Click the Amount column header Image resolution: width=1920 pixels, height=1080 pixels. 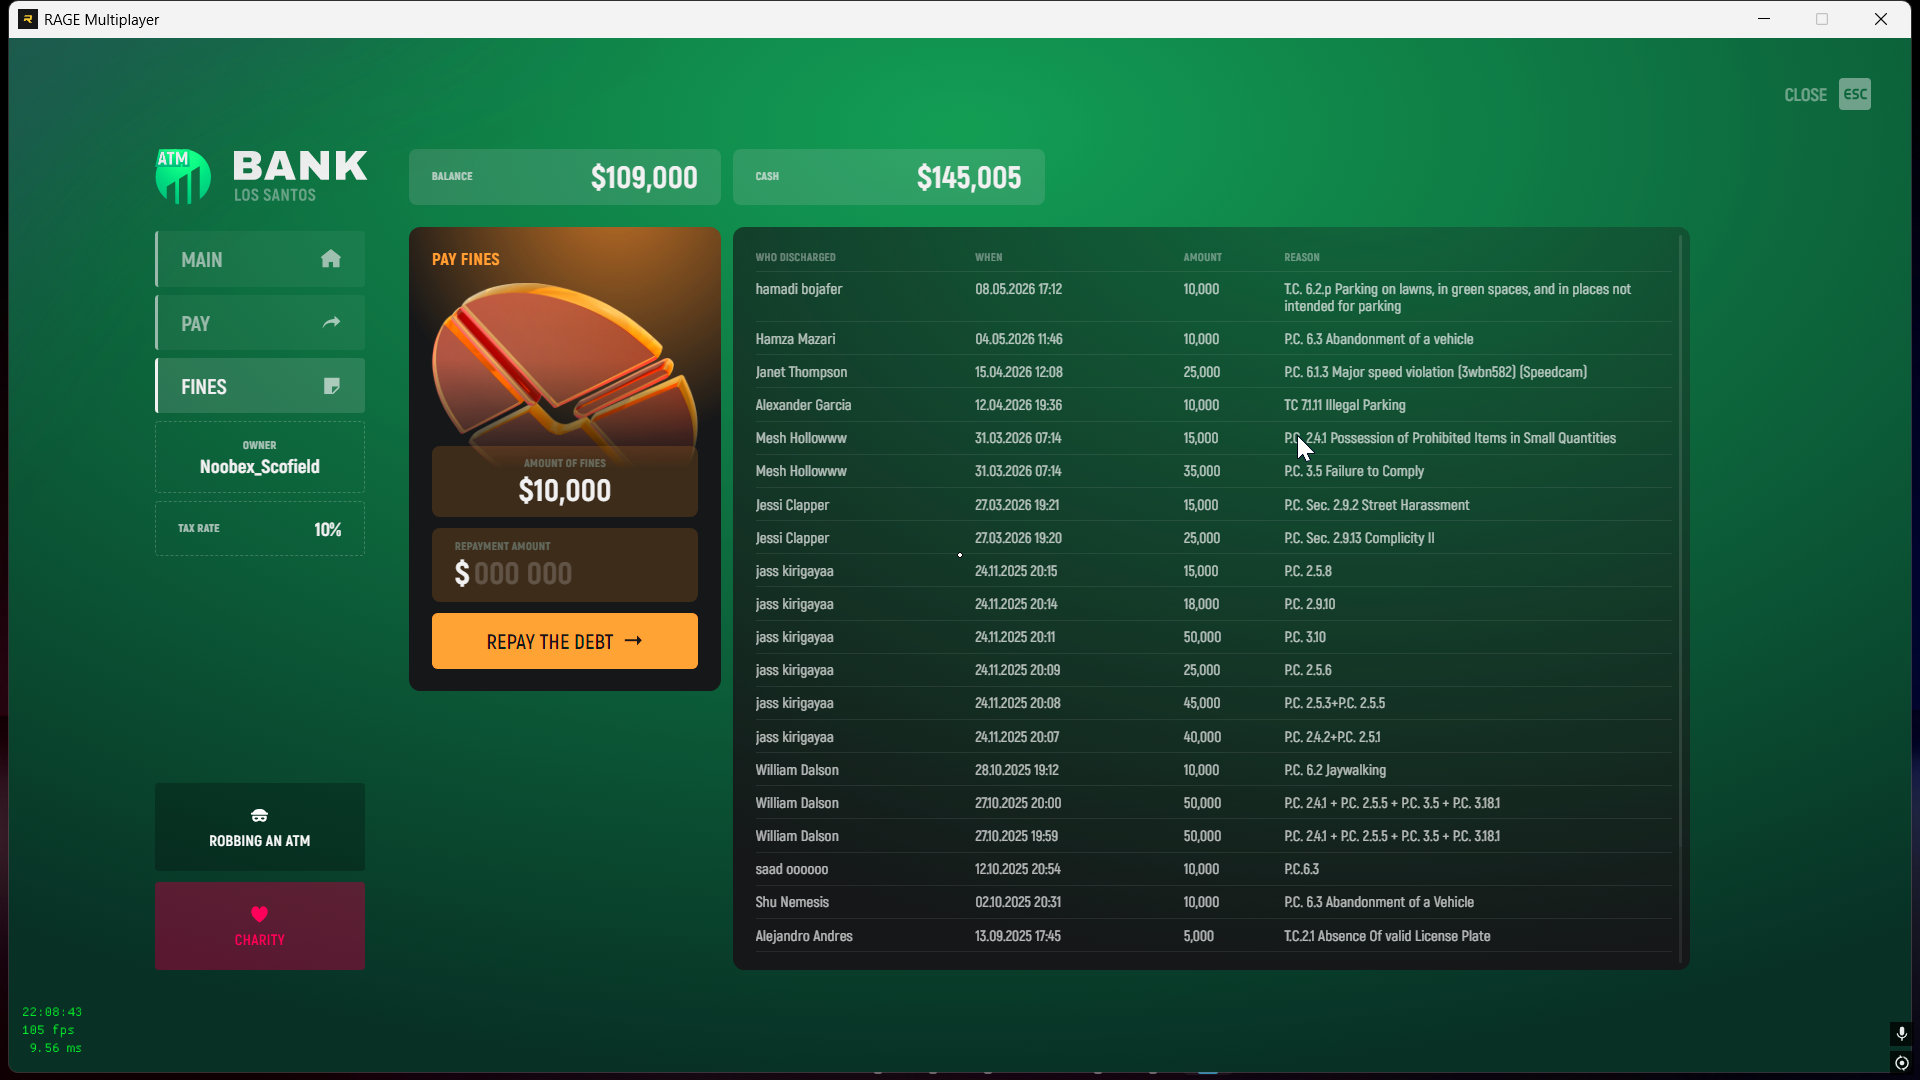tap(1202, 257)
